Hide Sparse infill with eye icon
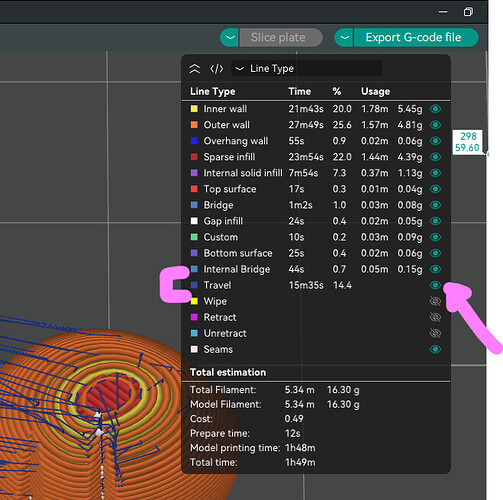The image size is (503, 500). [x=435, y=157]
